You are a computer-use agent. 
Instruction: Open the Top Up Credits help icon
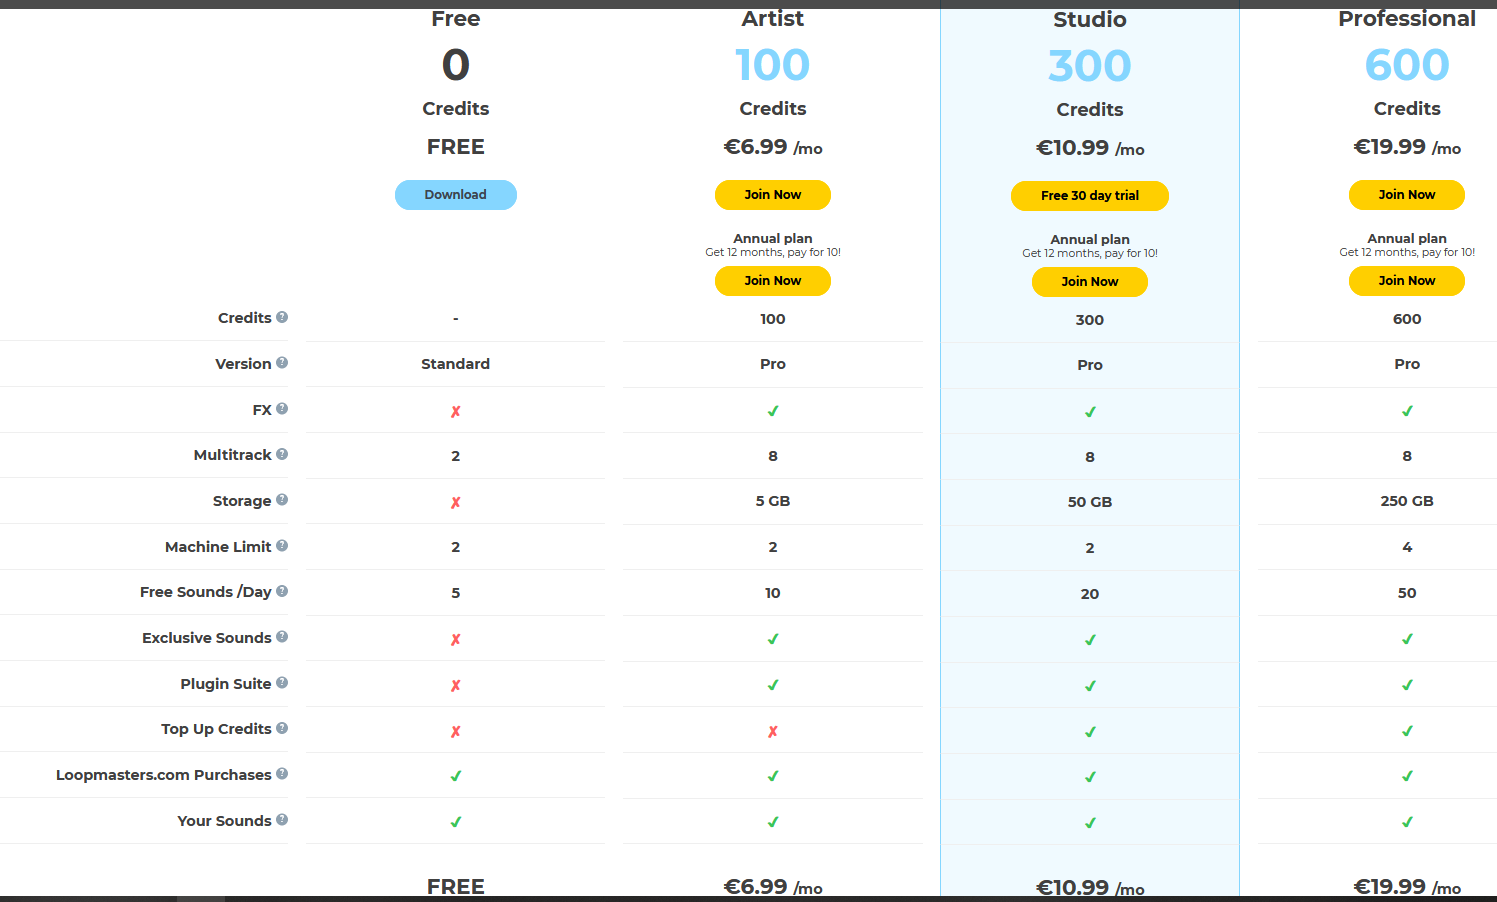pos(282,728)
